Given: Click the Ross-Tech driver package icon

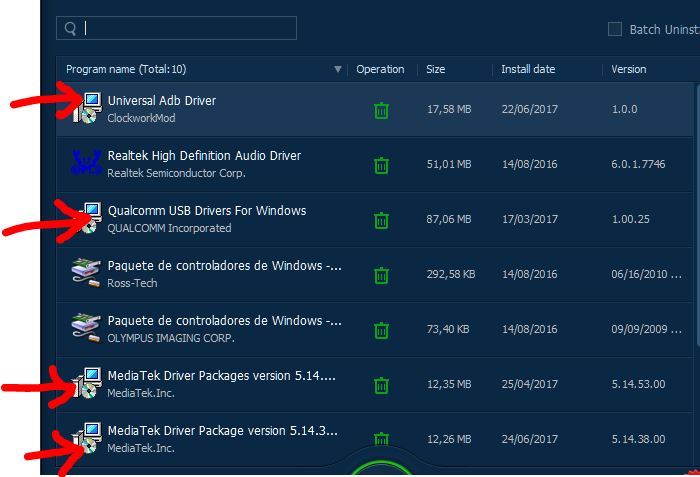Looking at the screenshot, I should tap(86, 272).
